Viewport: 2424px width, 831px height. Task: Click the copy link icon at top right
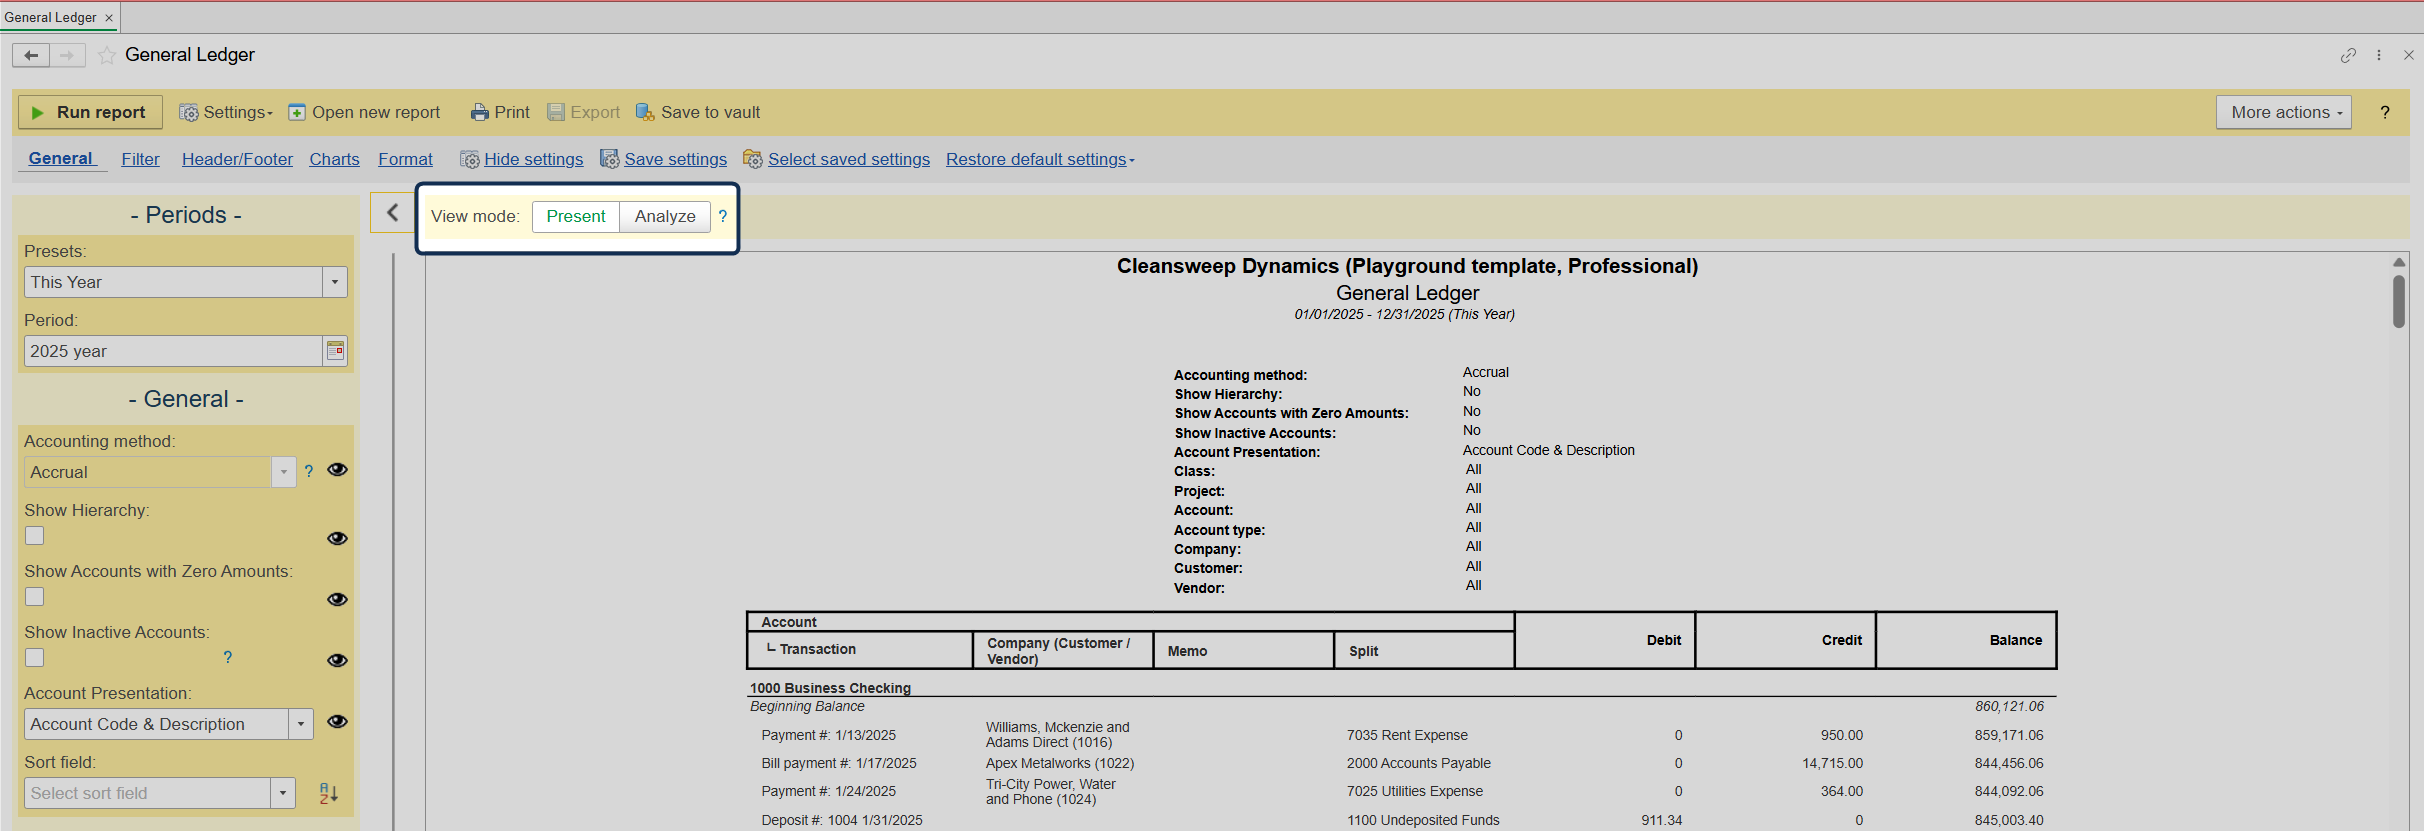pos(2348,56)
